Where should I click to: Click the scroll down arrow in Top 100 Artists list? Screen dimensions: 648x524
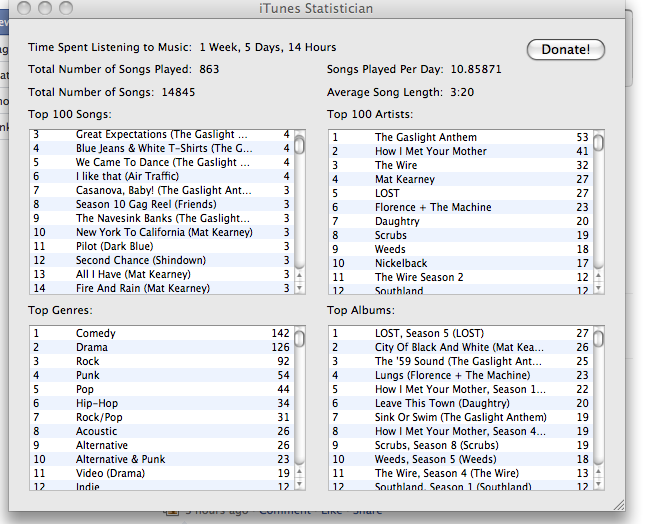[598, 288]
